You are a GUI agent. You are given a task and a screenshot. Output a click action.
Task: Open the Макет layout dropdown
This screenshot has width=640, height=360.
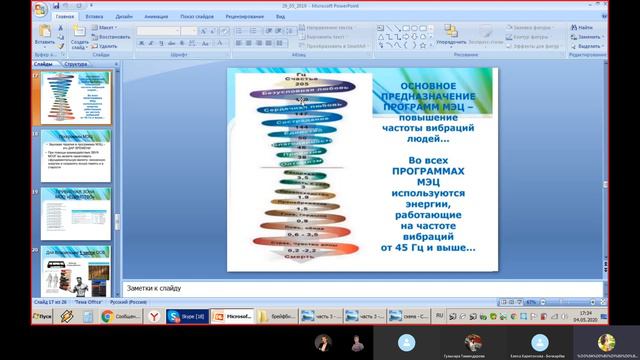[104, 27]
